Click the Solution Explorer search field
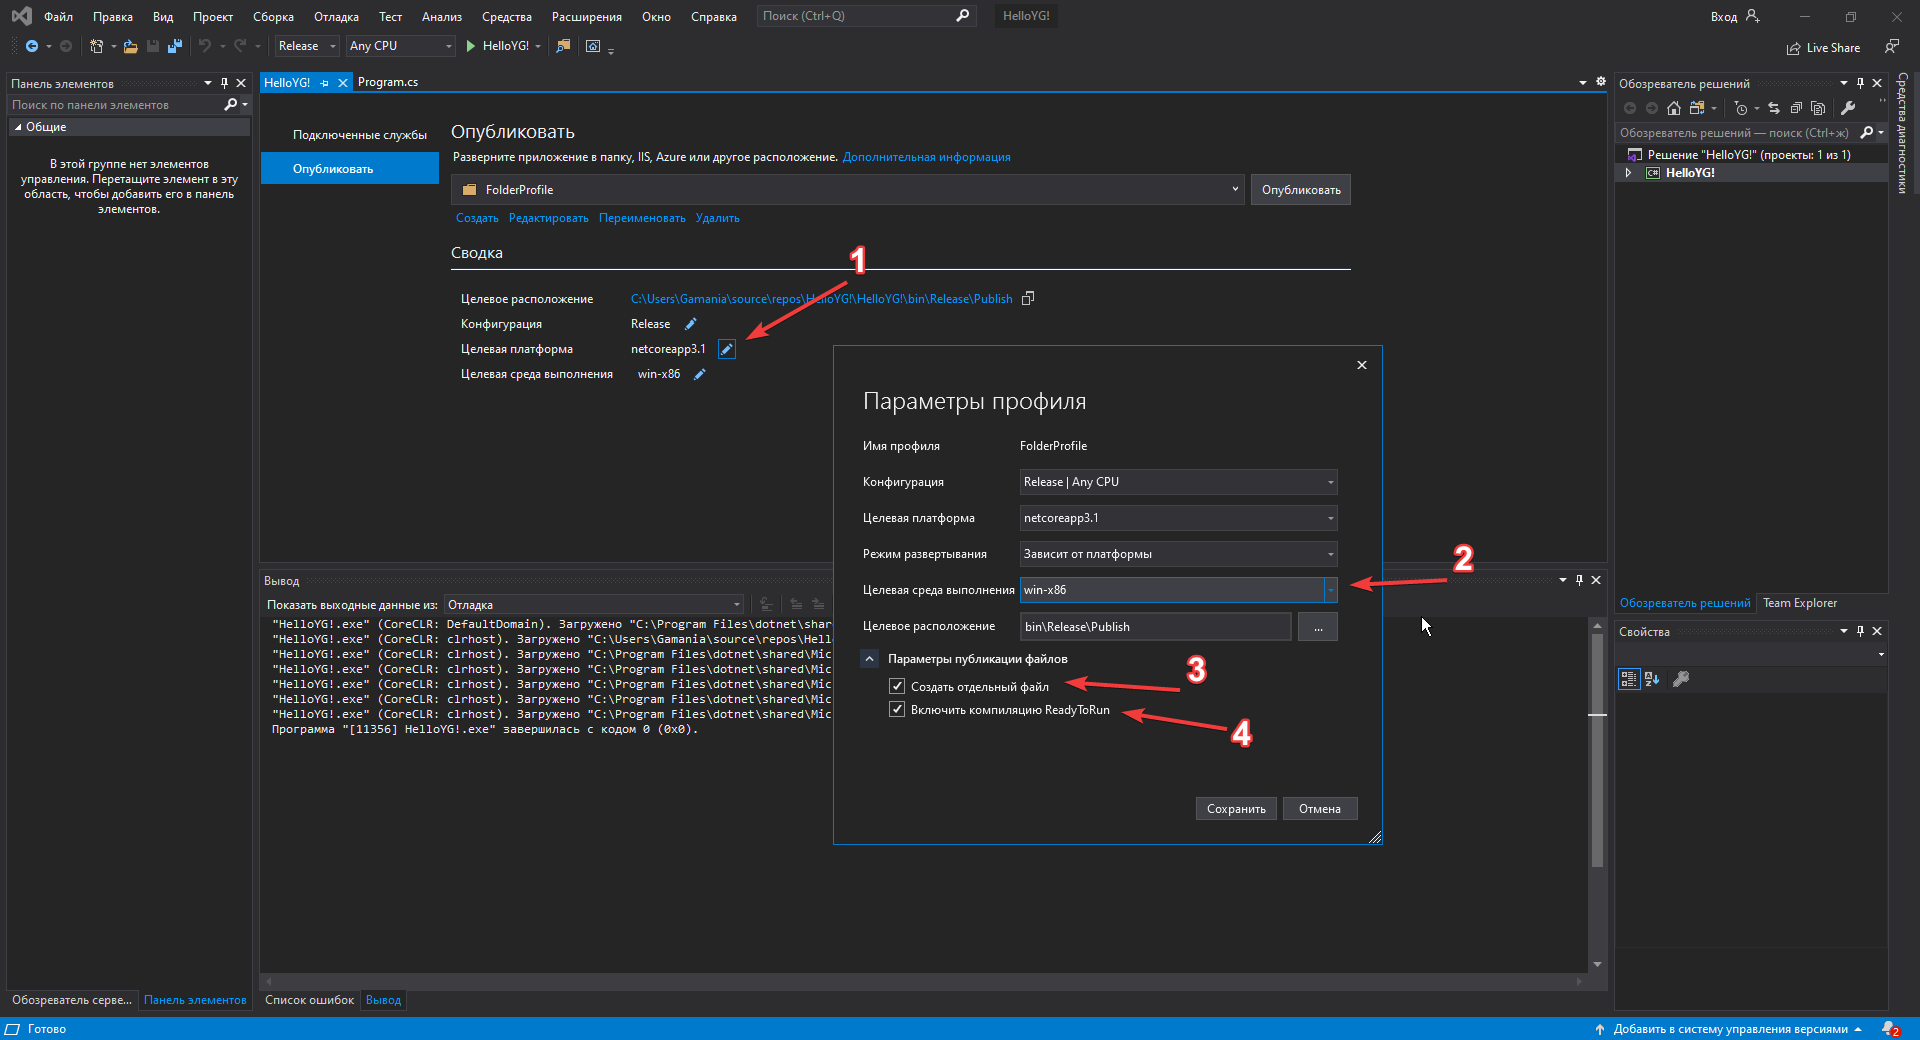The image size is (1920, 1040). [1738, 133]
